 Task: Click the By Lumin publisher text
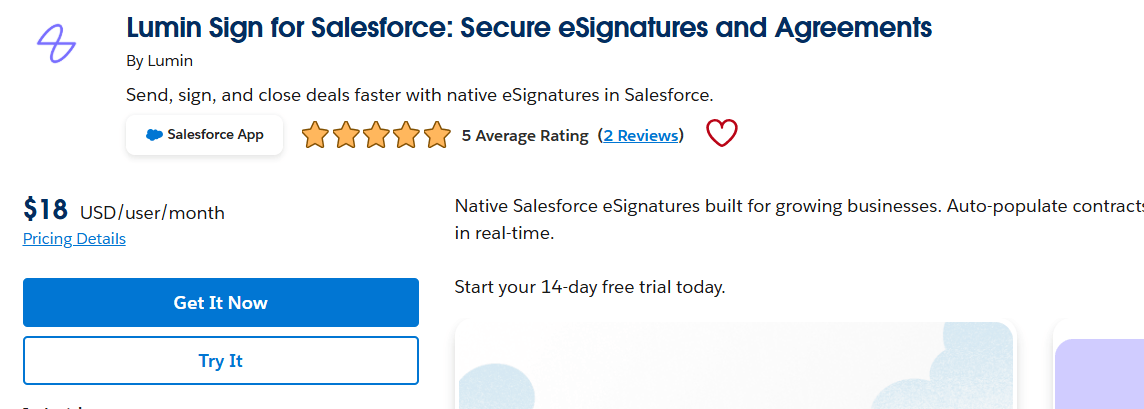click(x=159, y=61)
